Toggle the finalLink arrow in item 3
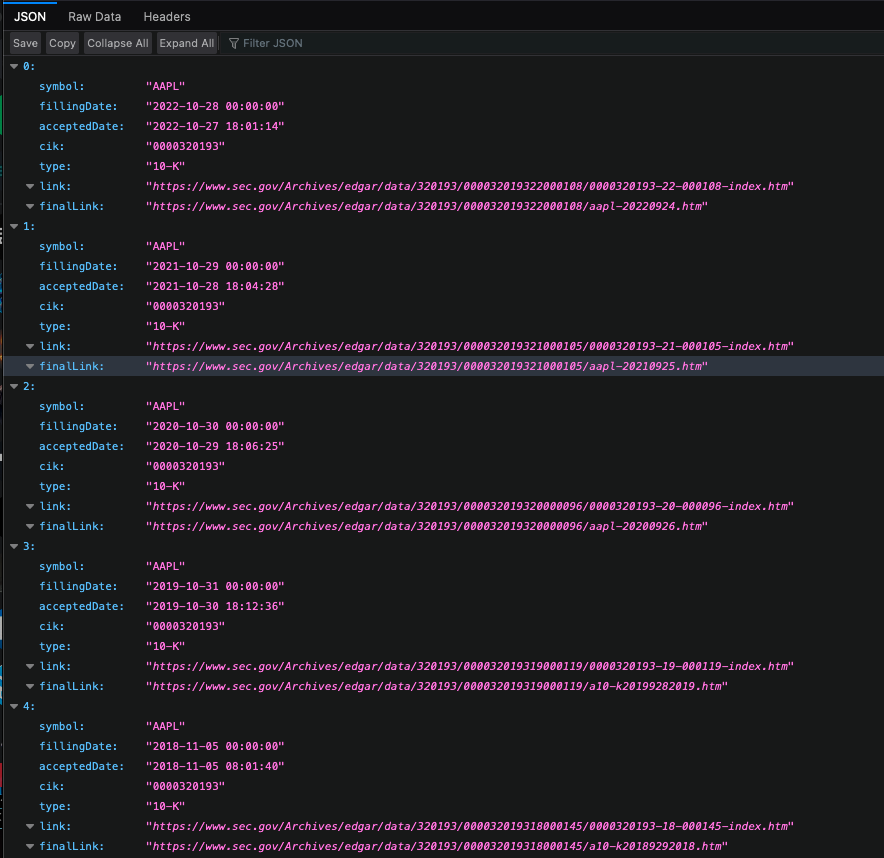 (30, 687)
